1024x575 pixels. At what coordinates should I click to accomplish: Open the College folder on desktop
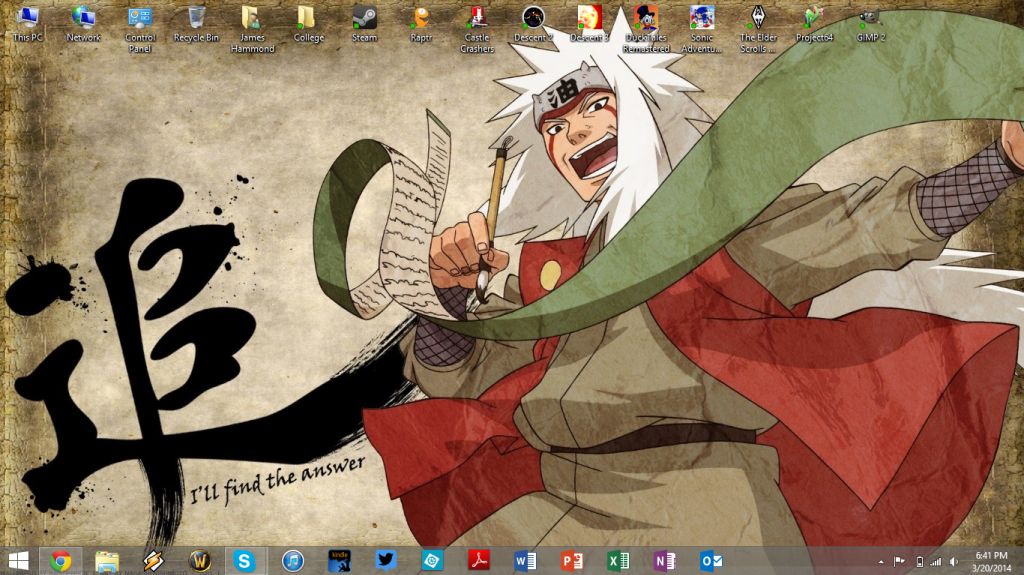pyautogui.click(x=308, y=25)
